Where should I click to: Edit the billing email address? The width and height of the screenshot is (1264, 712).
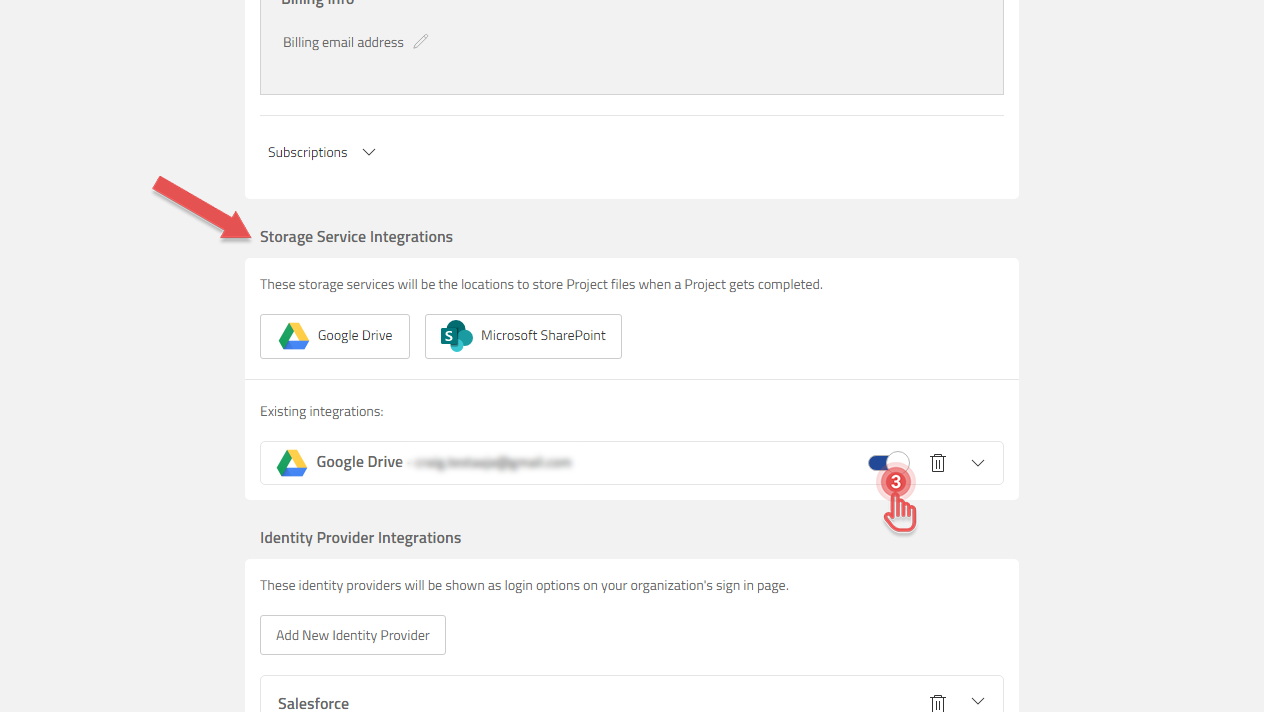coord(420,41)
